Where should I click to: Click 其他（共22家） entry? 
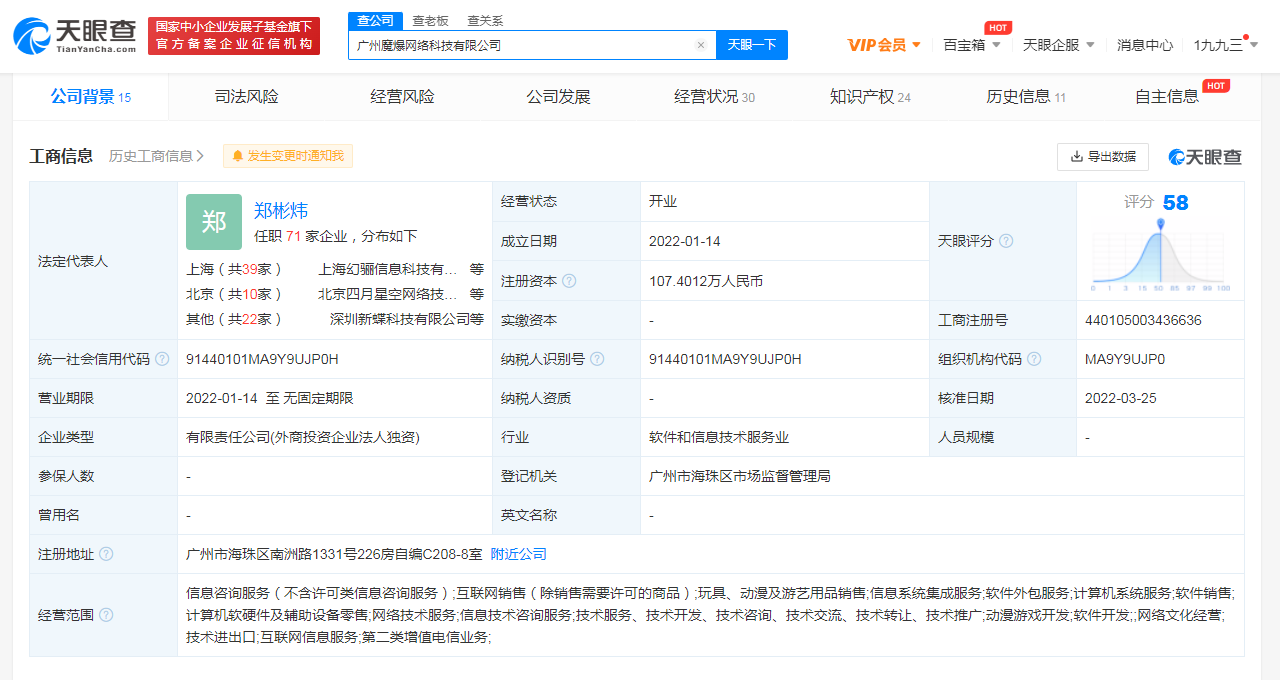[x=236, y=319]
